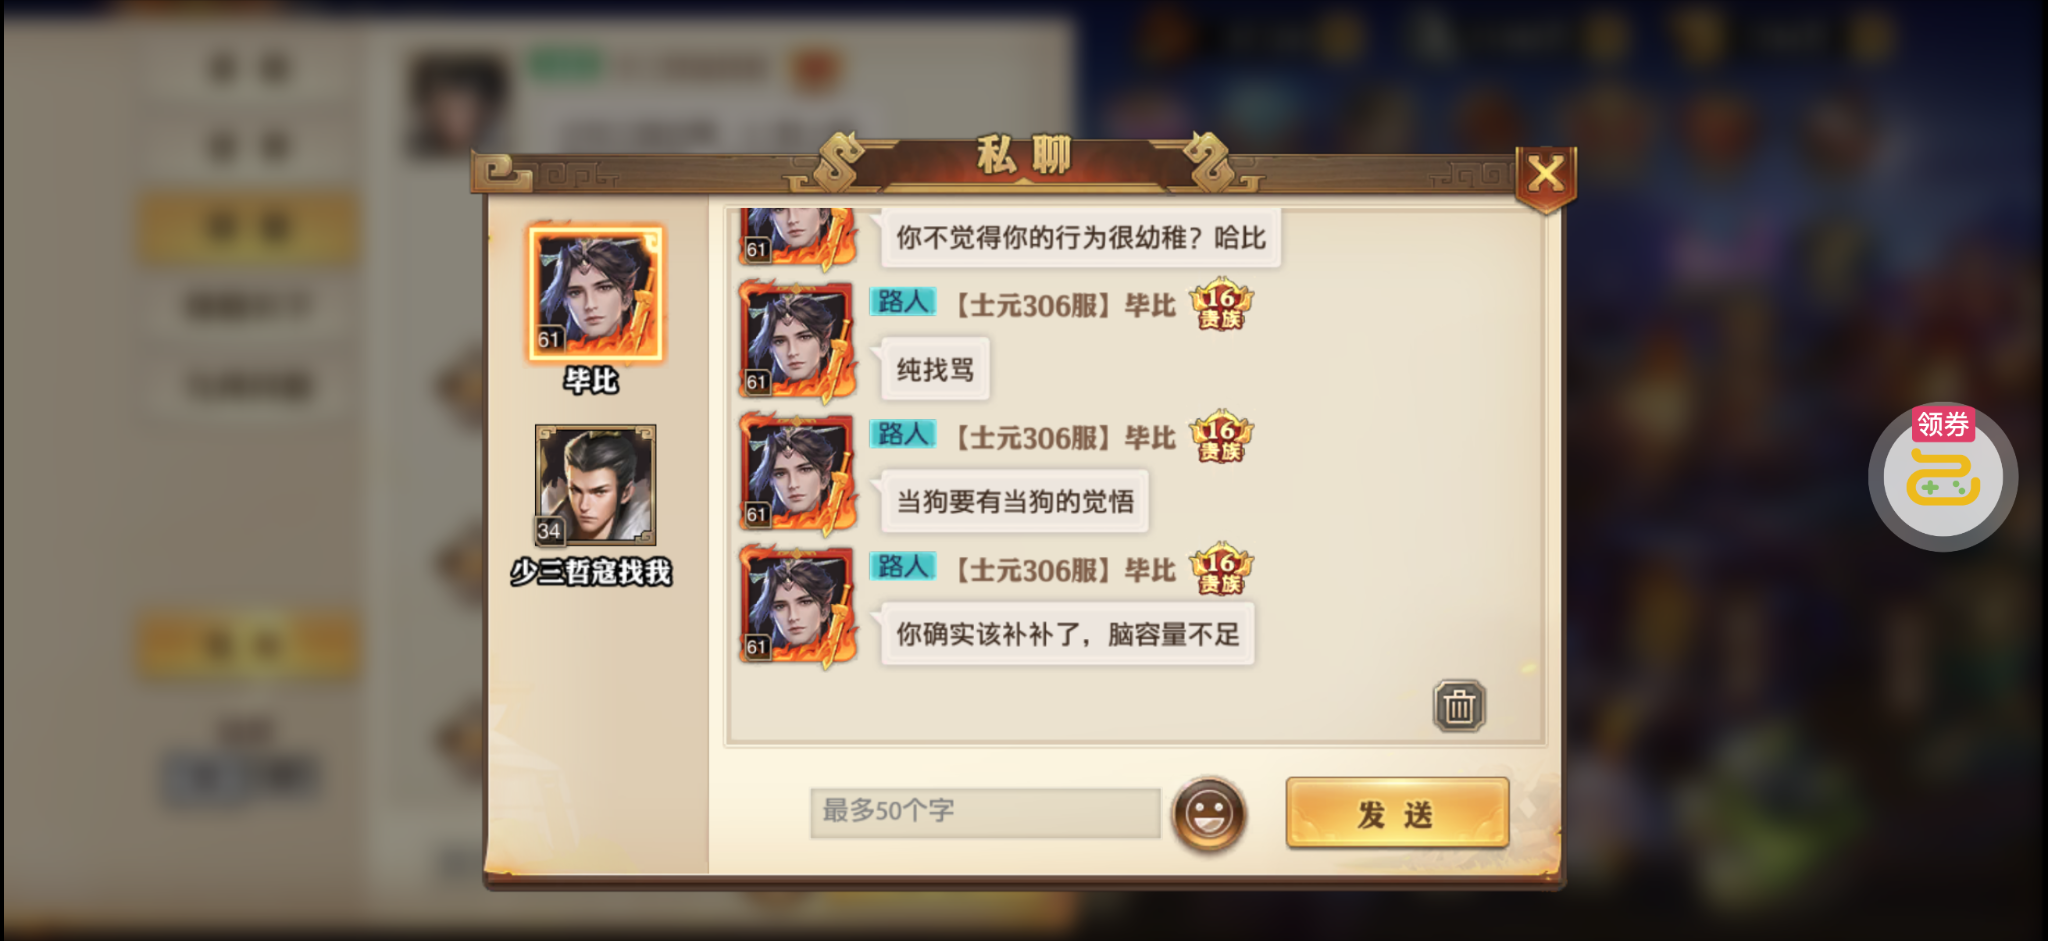
Task: Click player name 【士元306服】毕比 above 脑容量不足
Action: pos(1063,571)
